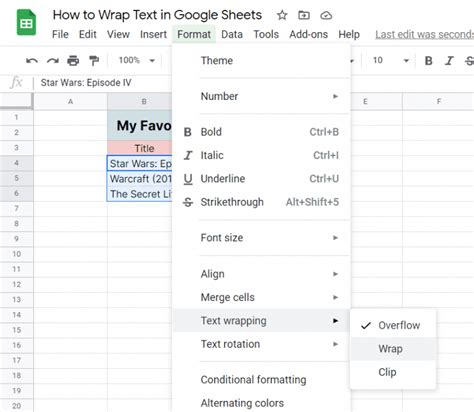Select column E header
Image resolution: width=474 pixels, height=412 pixels.
[376, 101]
